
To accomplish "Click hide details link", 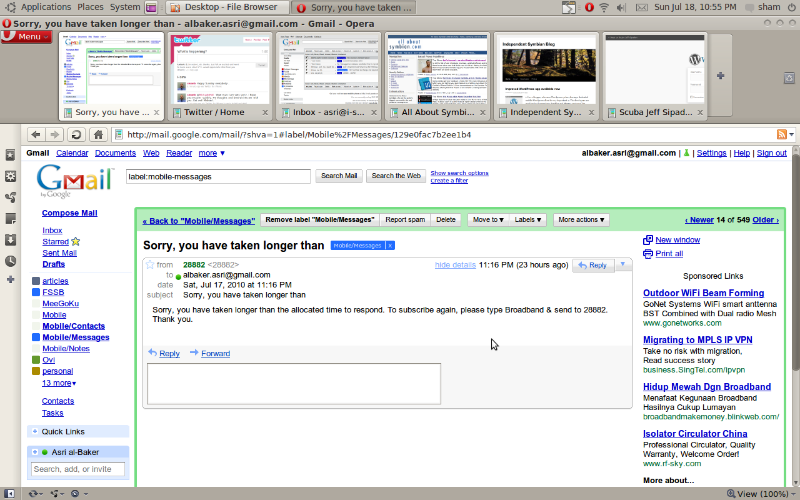I will [x=455, y=265].
